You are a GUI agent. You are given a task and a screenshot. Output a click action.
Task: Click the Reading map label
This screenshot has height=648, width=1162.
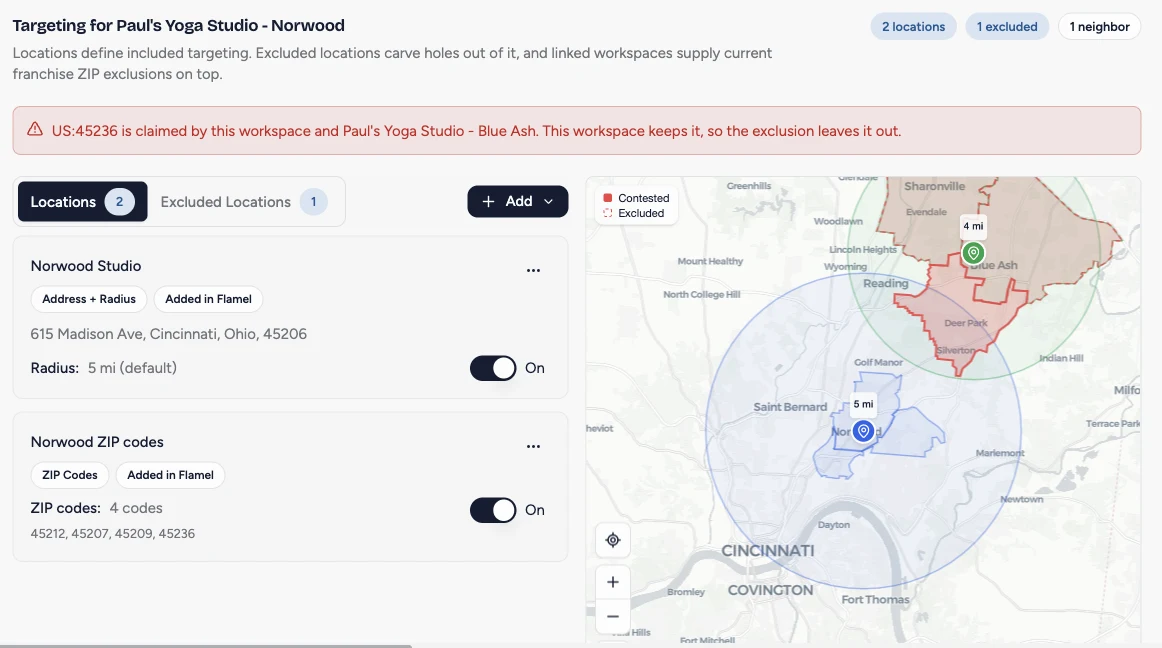[886, 283]
